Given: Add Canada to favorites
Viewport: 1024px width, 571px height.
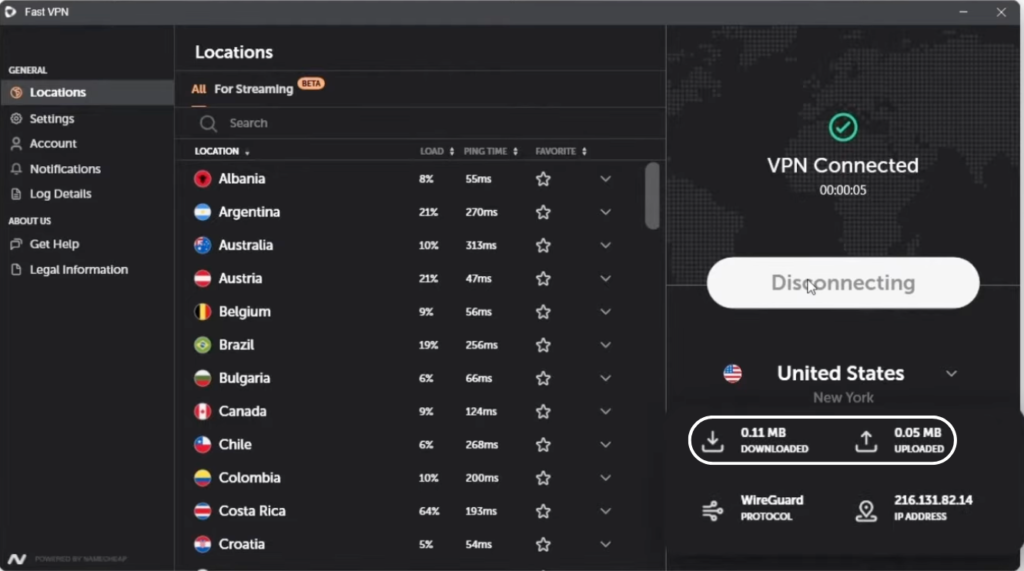Looking at the screenshot, I should 543,411.
